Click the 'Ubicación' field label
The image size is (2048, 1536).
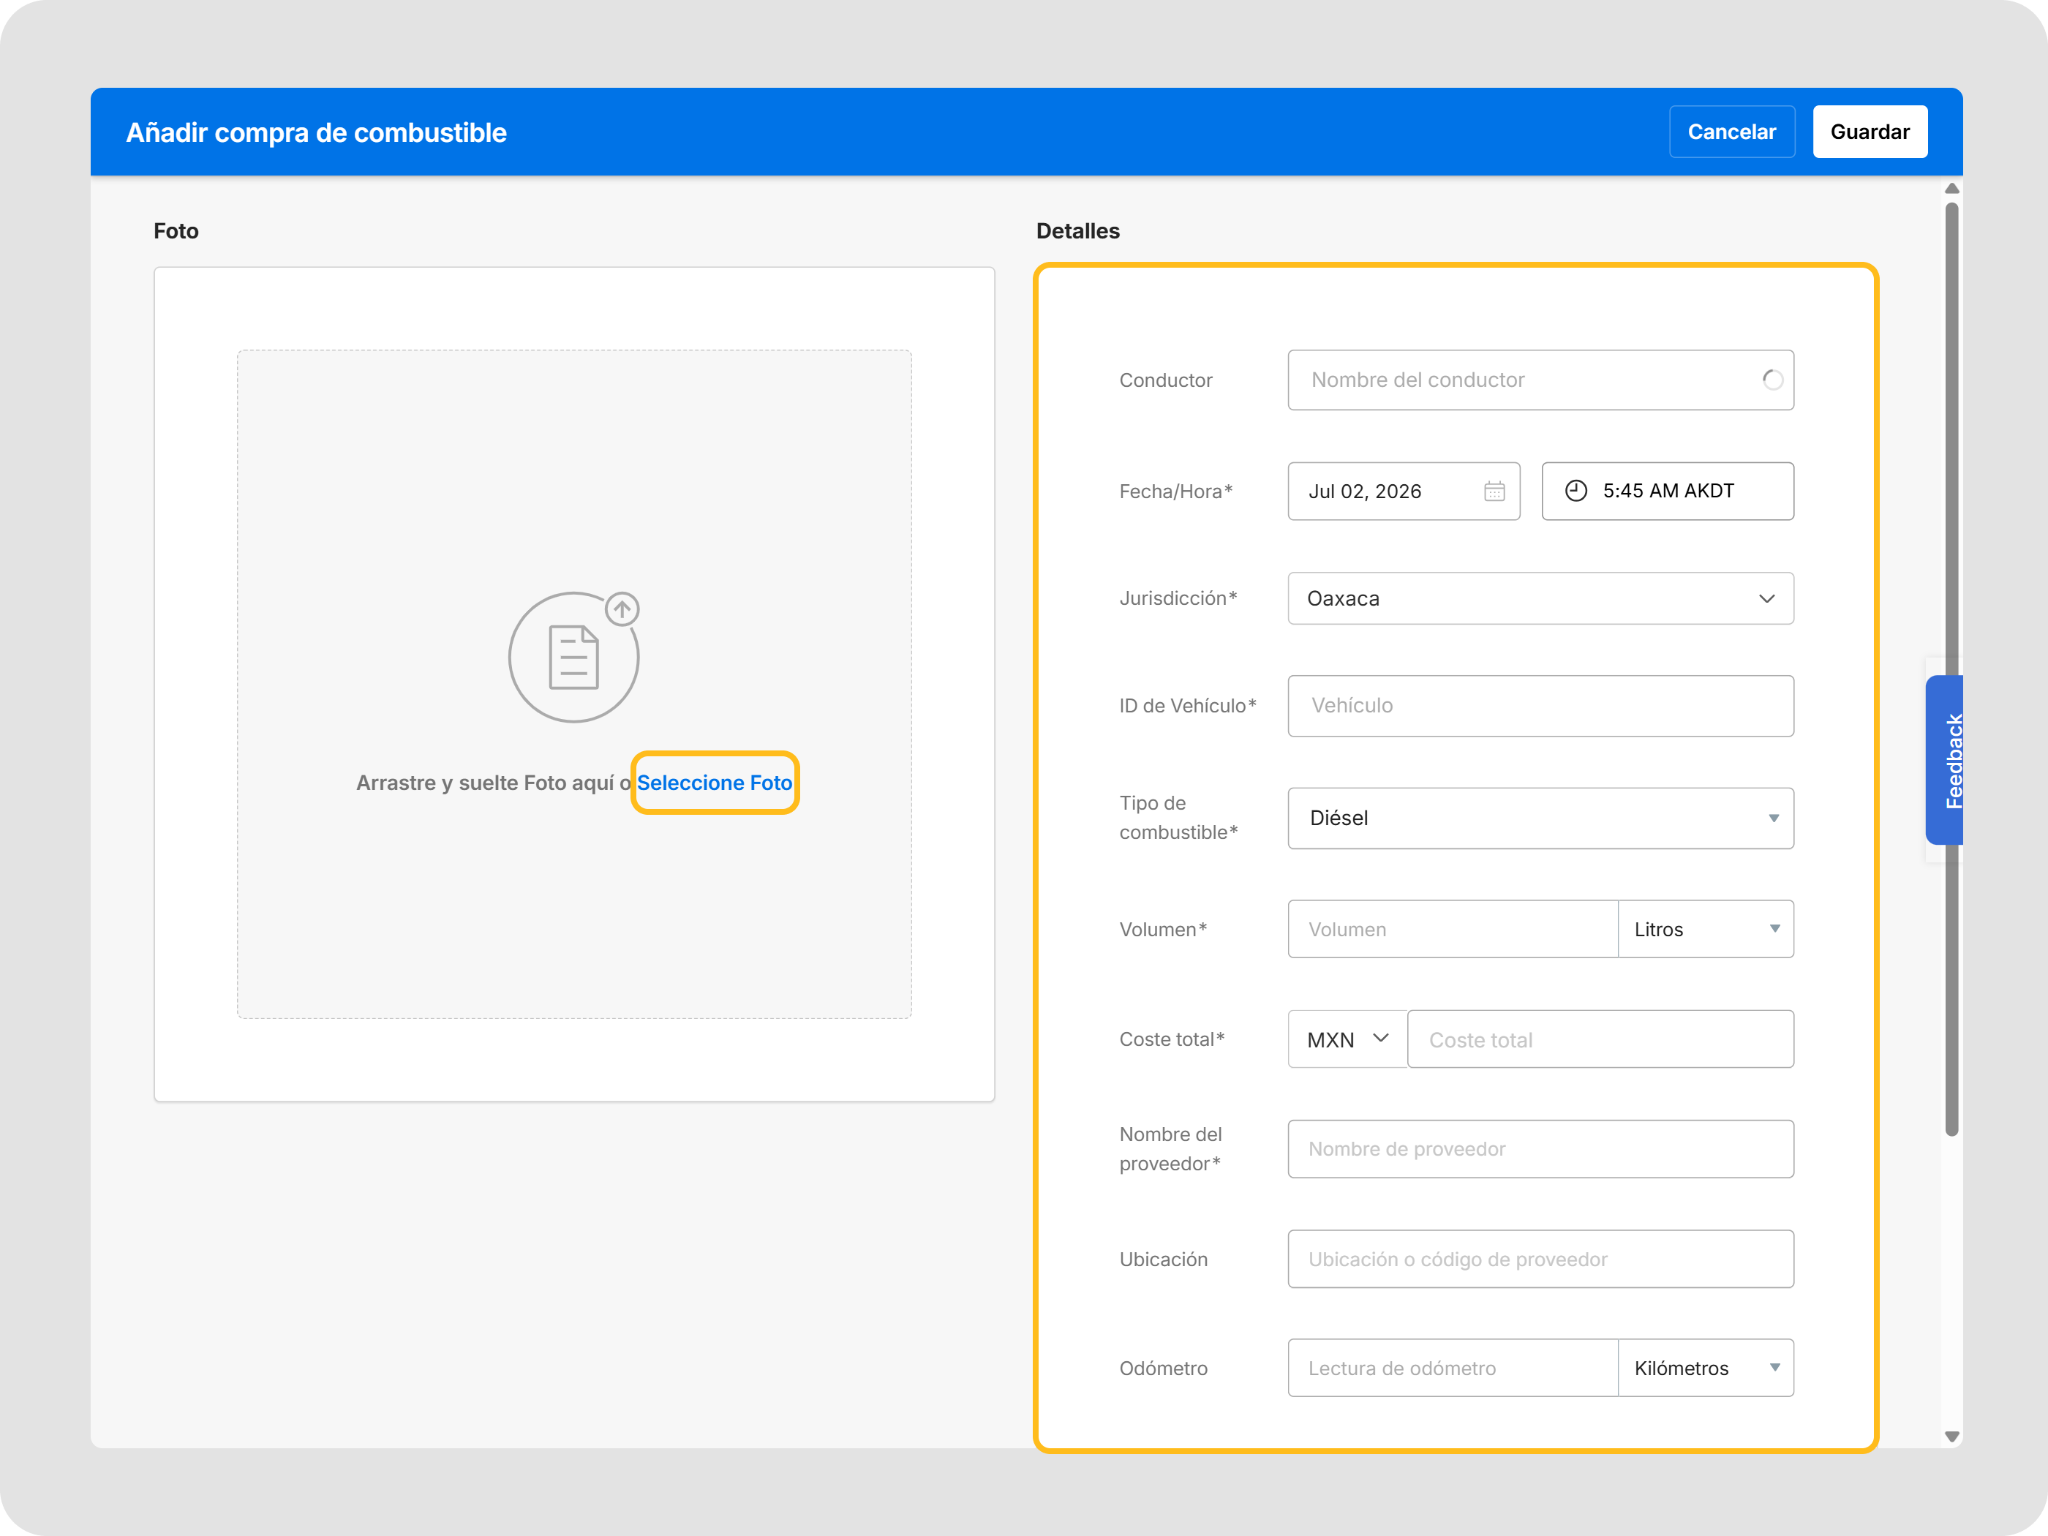(x=1164, y=1259)
